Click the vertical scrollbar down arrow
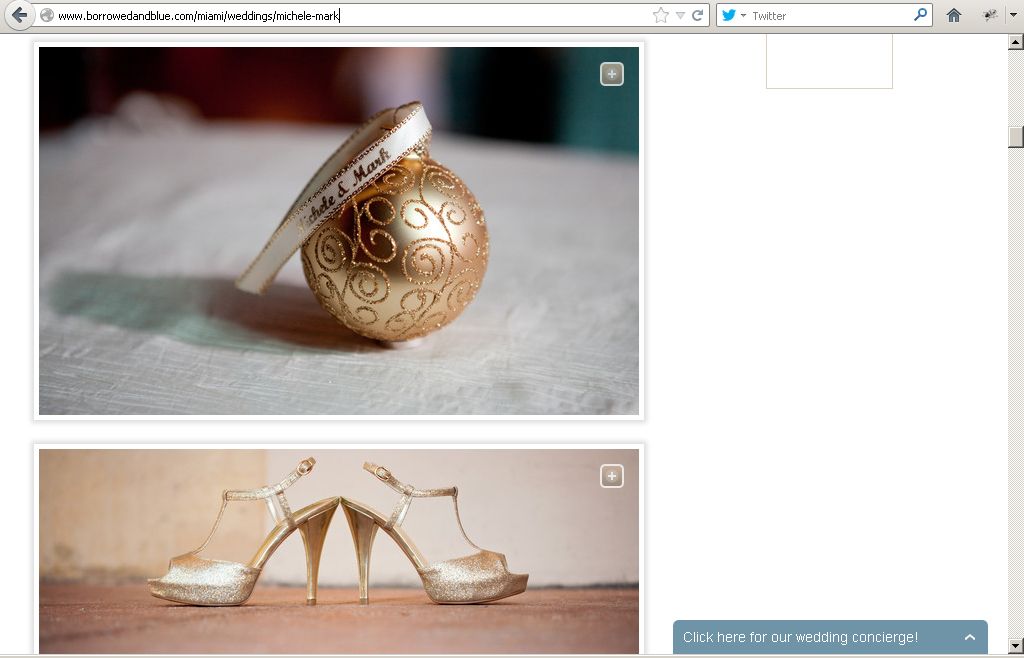The image size is (1024, 658). point(1016,646)
